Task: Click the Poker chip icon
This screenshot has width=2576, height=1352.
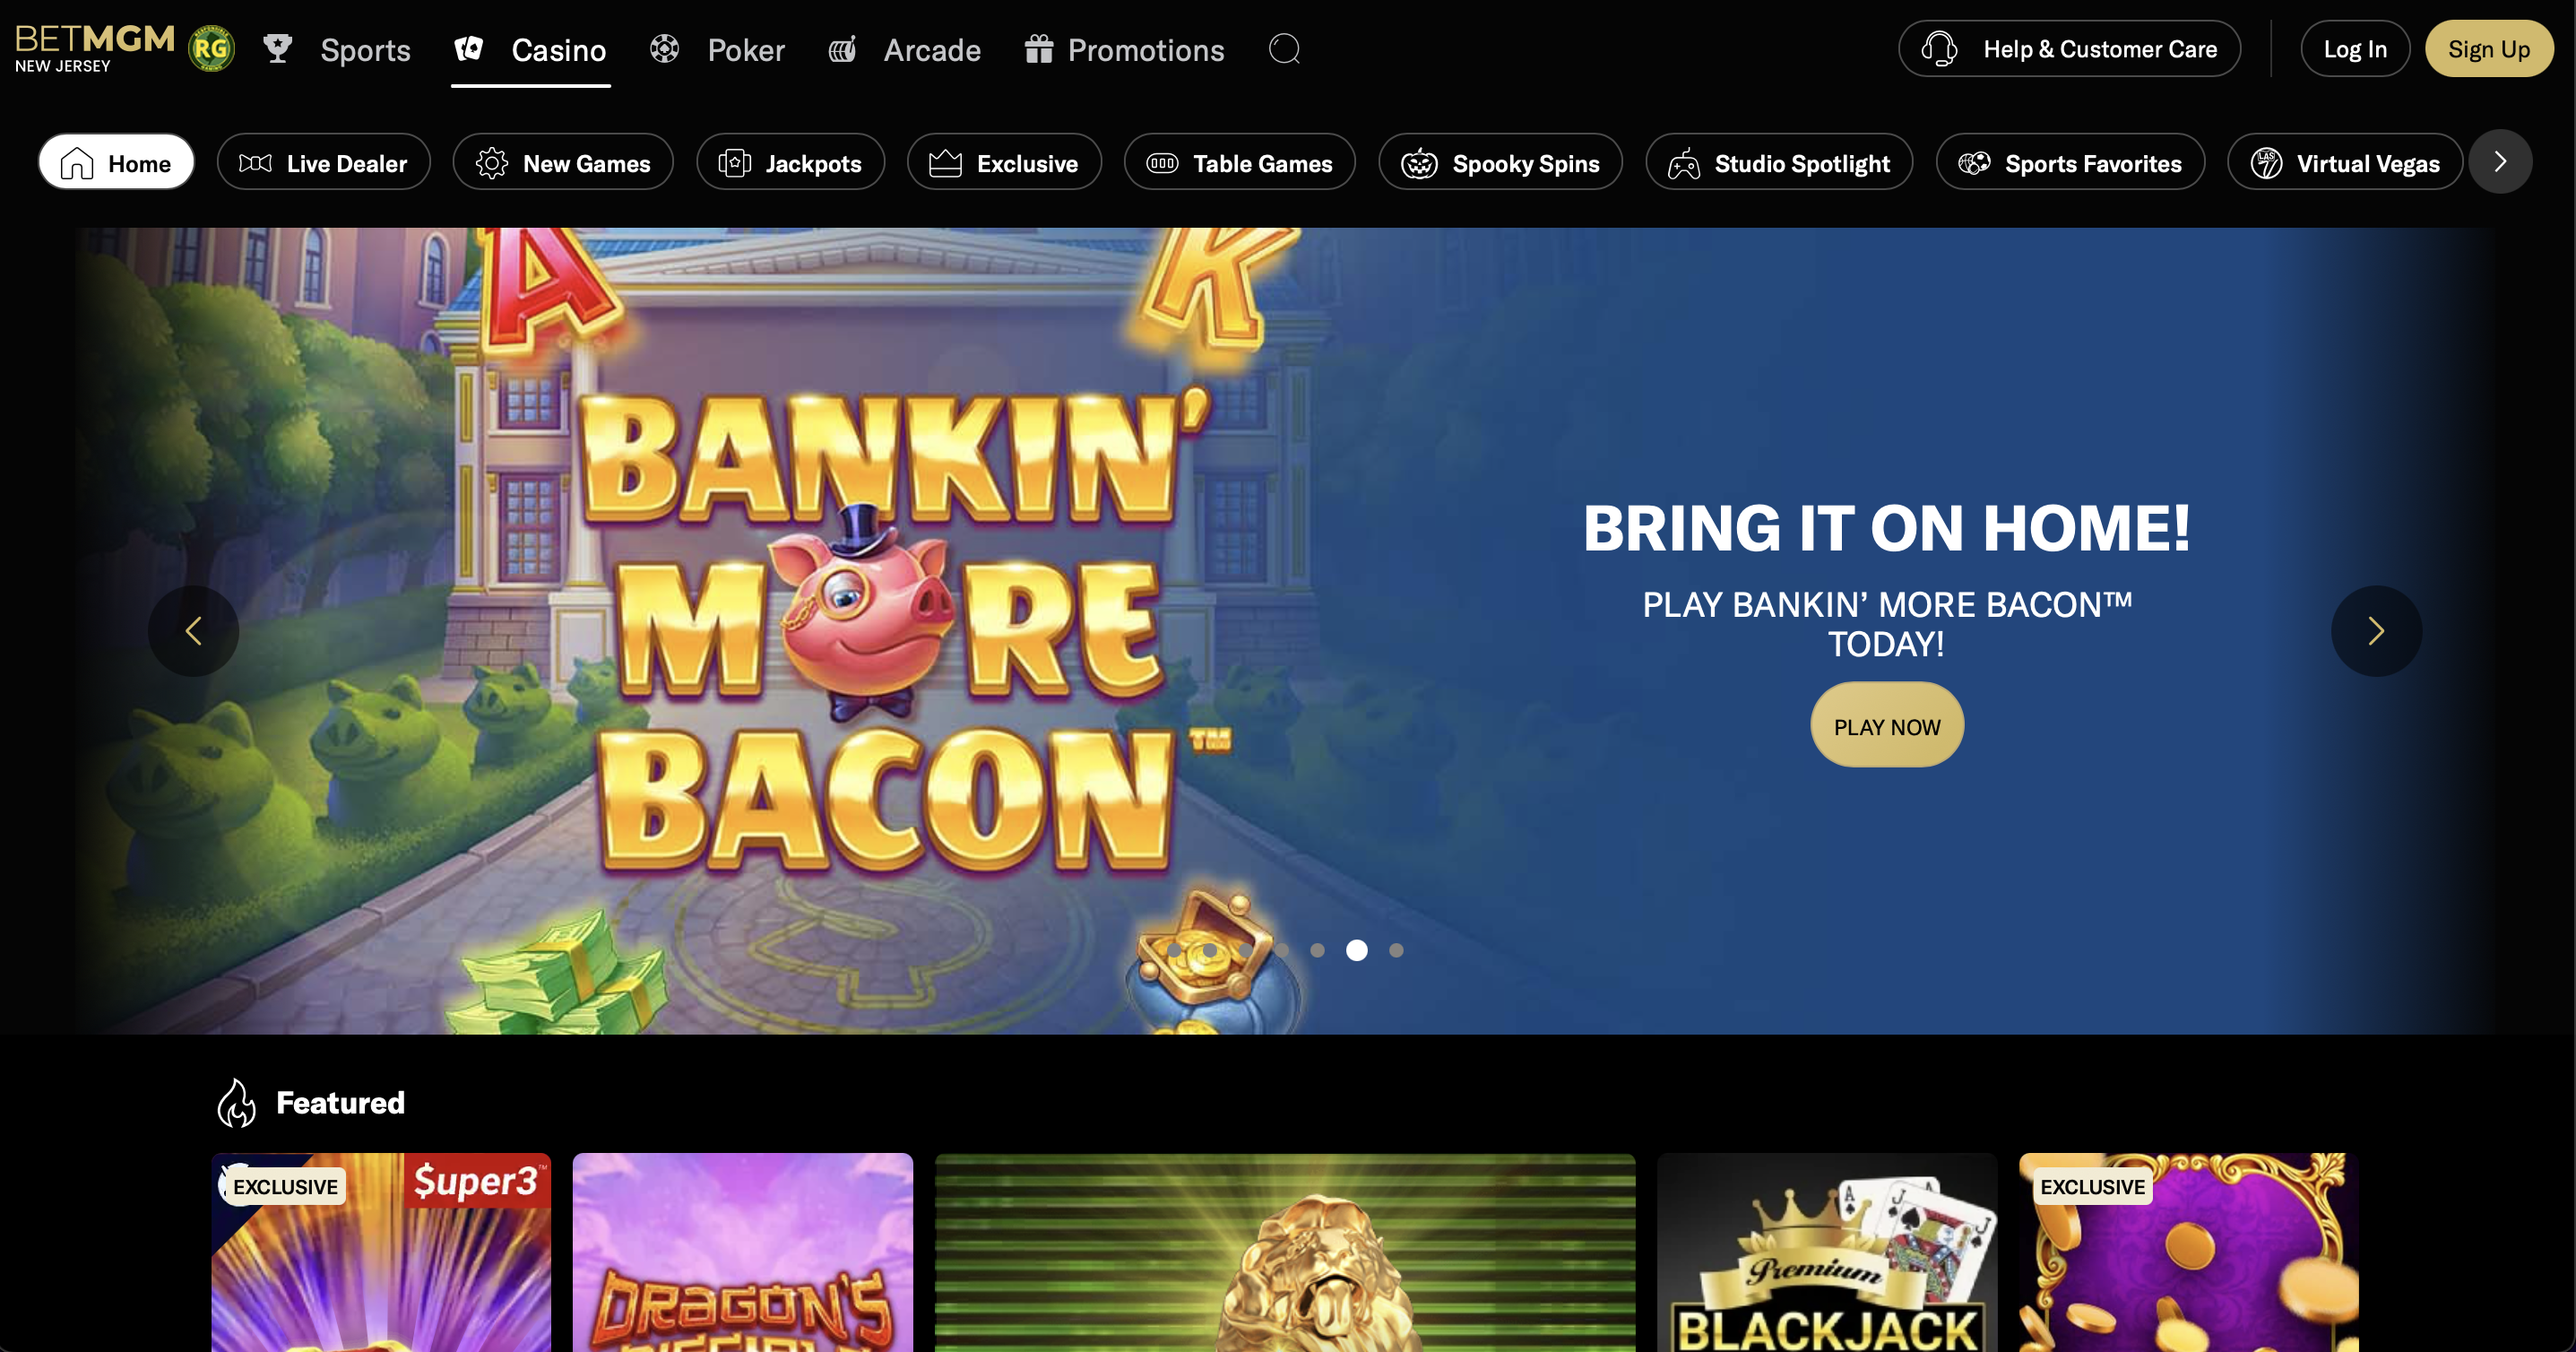Action: click(x=665, y=49)
